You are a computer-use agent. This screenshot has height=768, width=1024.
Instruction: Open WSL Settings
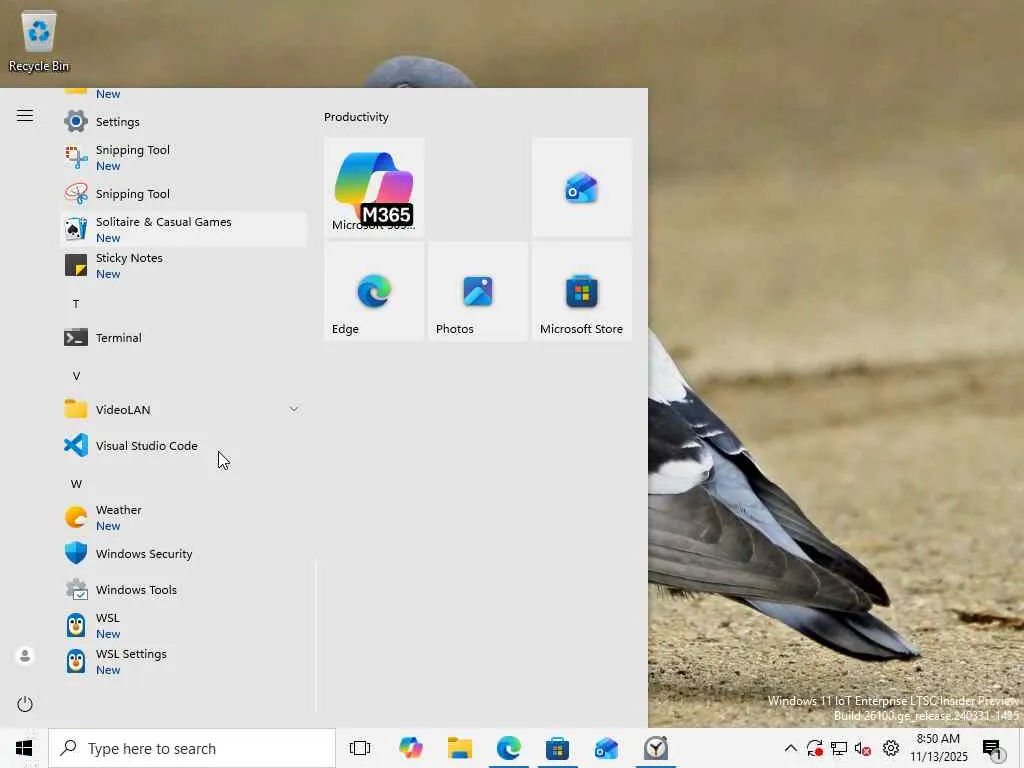184,662
